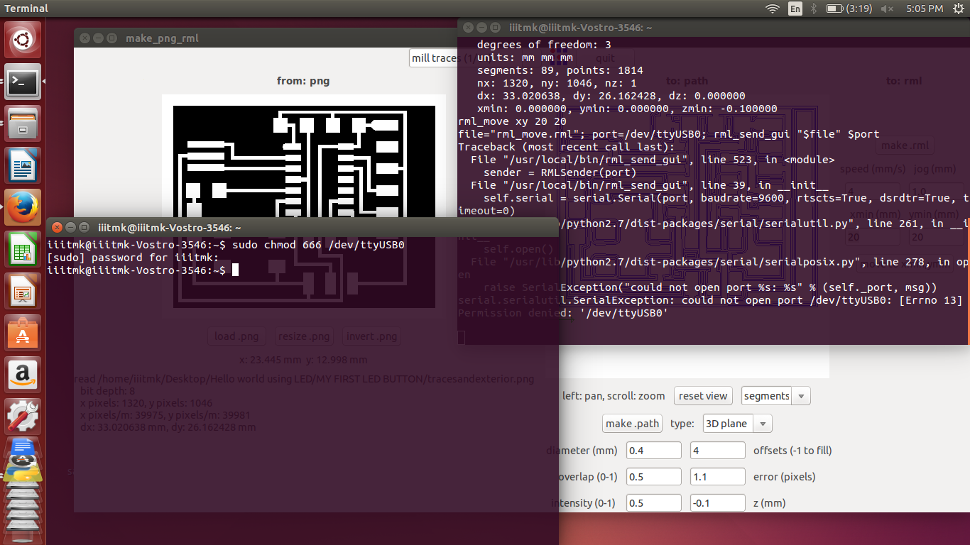Open System Settings from the dock
This screenshot has width=970, height=545.
pos(23,415)
